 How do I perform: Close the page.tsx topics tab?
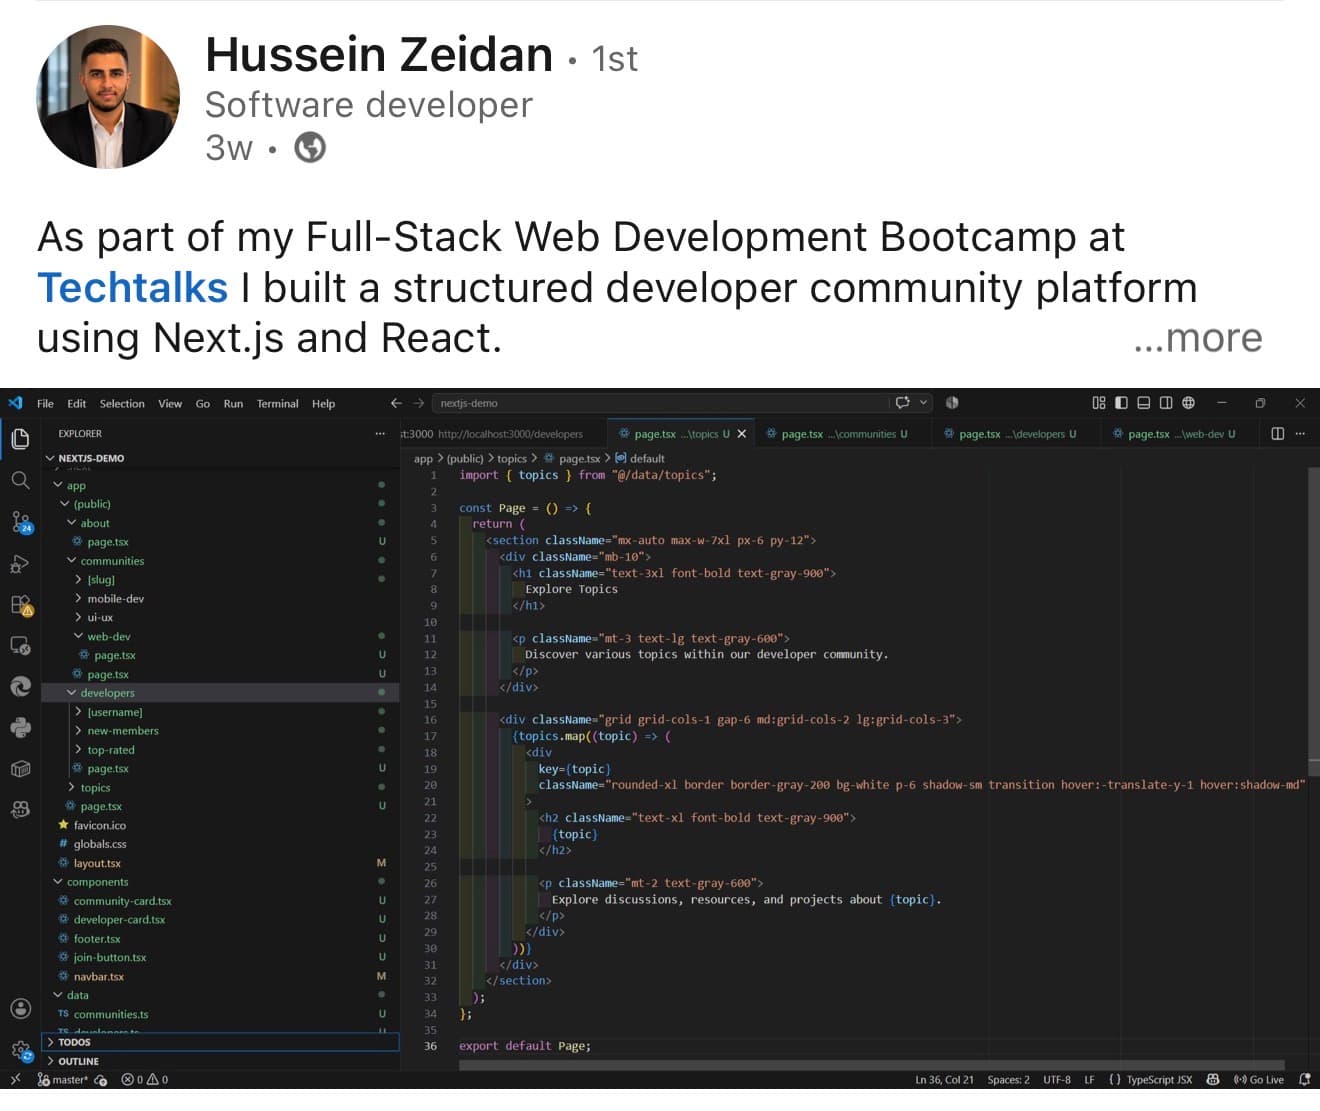click(742, 434)
